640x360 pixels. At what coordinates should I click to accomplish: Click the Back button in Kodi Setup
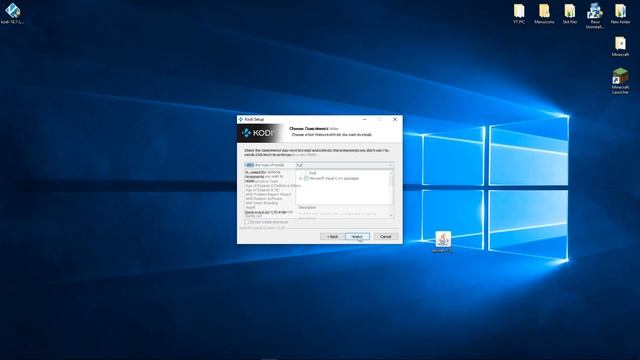click(333, 237)
